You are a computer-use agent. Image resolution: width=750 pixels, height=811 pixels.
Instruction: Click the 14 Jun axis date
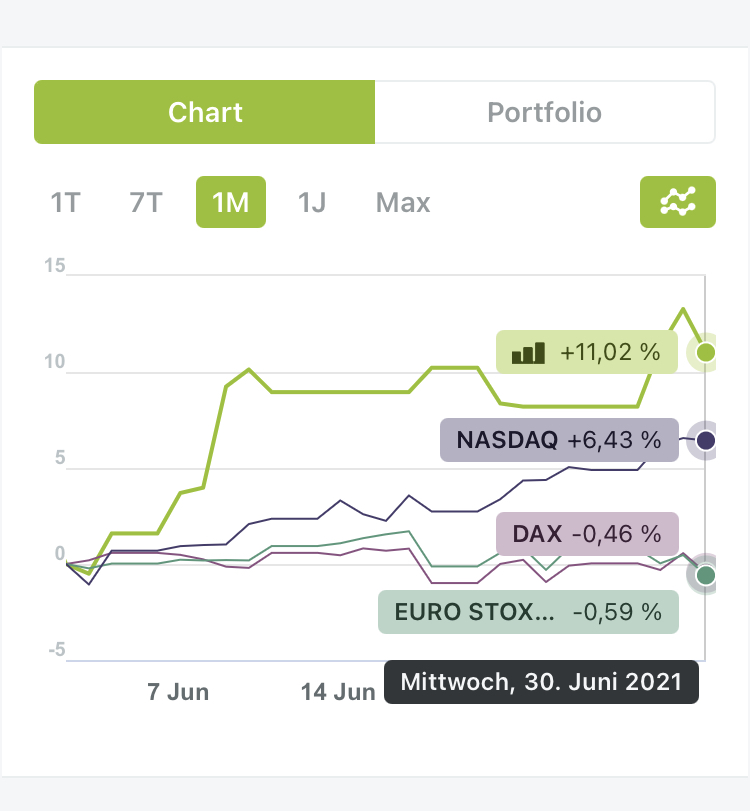click(338, 691)
